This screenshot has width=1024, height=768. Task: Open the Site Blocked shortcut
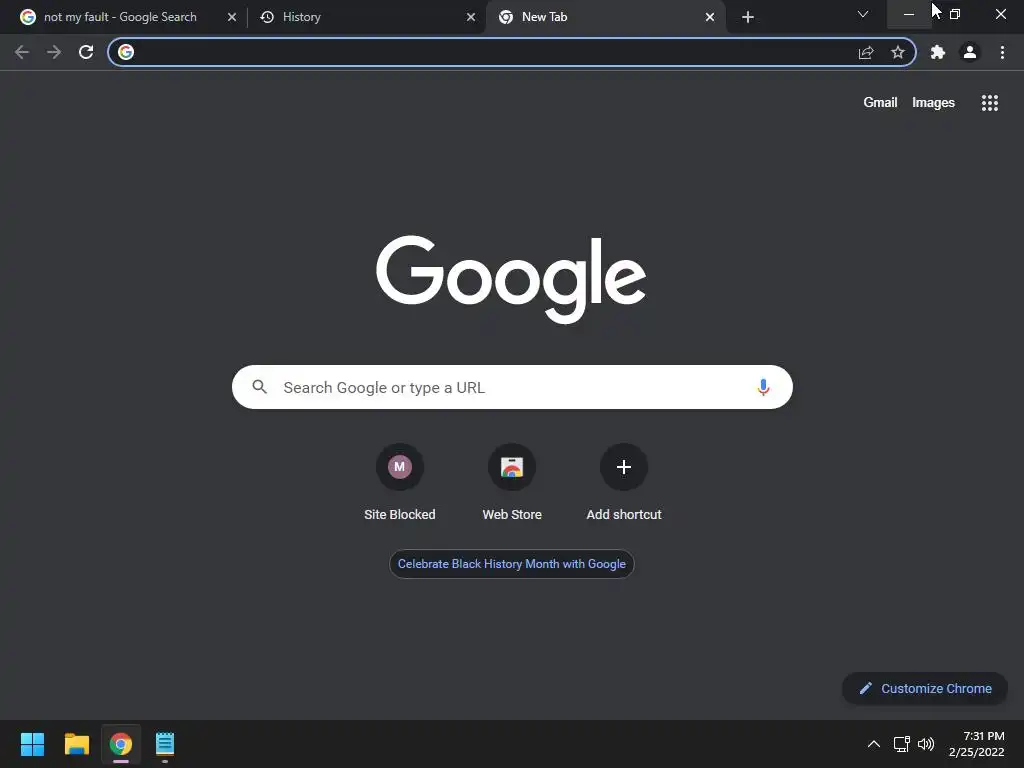point(400,483)
